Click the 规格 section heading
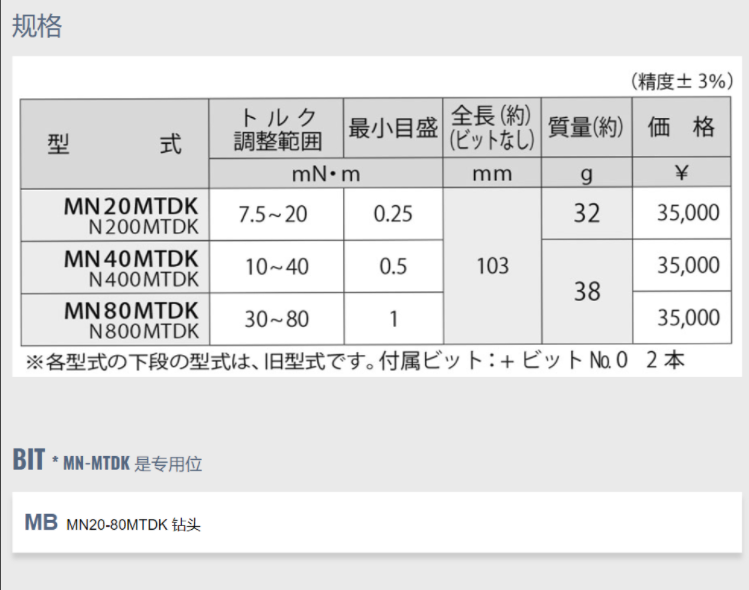The height and width of the screenshot is (590, 749). (37, 26)
